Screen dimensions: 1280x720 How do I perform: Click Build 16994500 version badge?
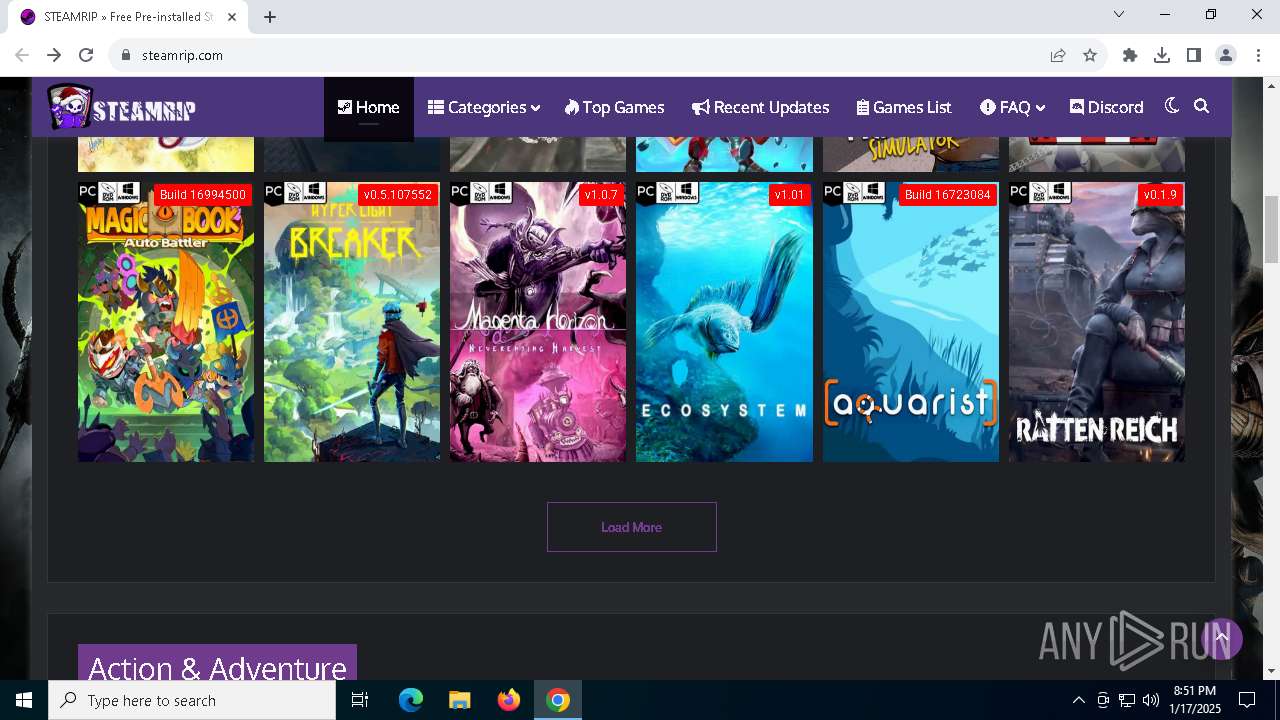(x=203, y=195)
